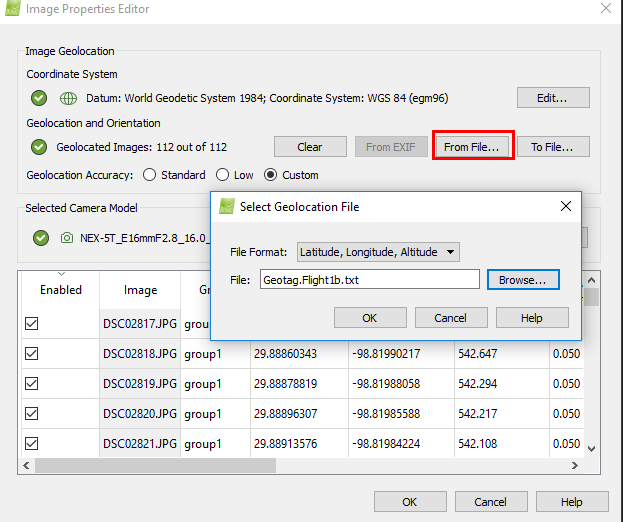Uncheck the Enabled box for DSC02818.JPG
The image size is (623, 522).
pyautogui.click(x=31, y=354)
